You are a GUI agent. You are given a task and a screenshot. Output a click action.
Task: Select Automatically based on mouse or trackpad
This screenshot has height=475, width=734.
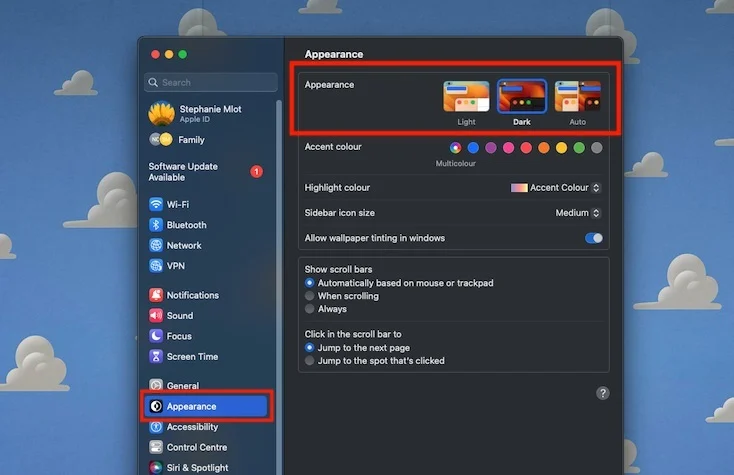(x=309, y=283)
